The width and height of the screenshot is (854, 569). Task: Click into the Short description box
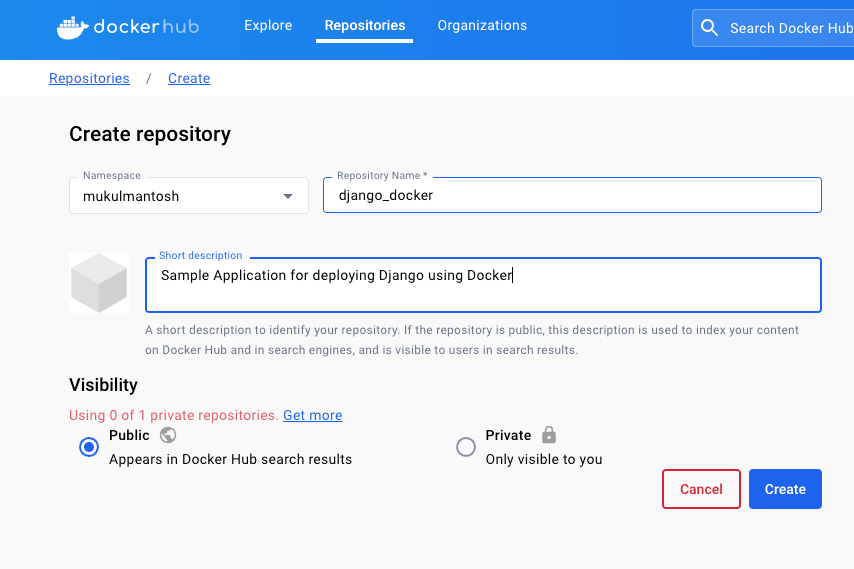point(483,285)
